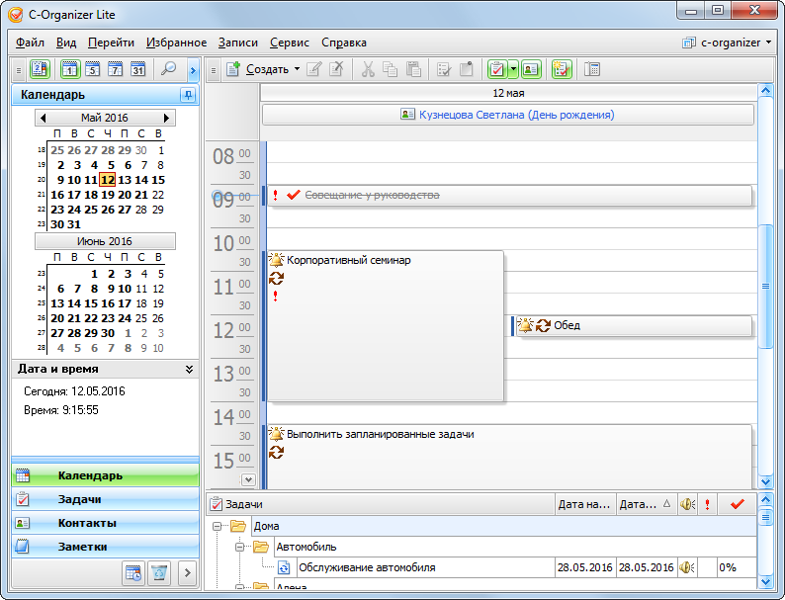785x600 pixels.
Task: Click the priority exclamation column header
Action: (707, 504)
